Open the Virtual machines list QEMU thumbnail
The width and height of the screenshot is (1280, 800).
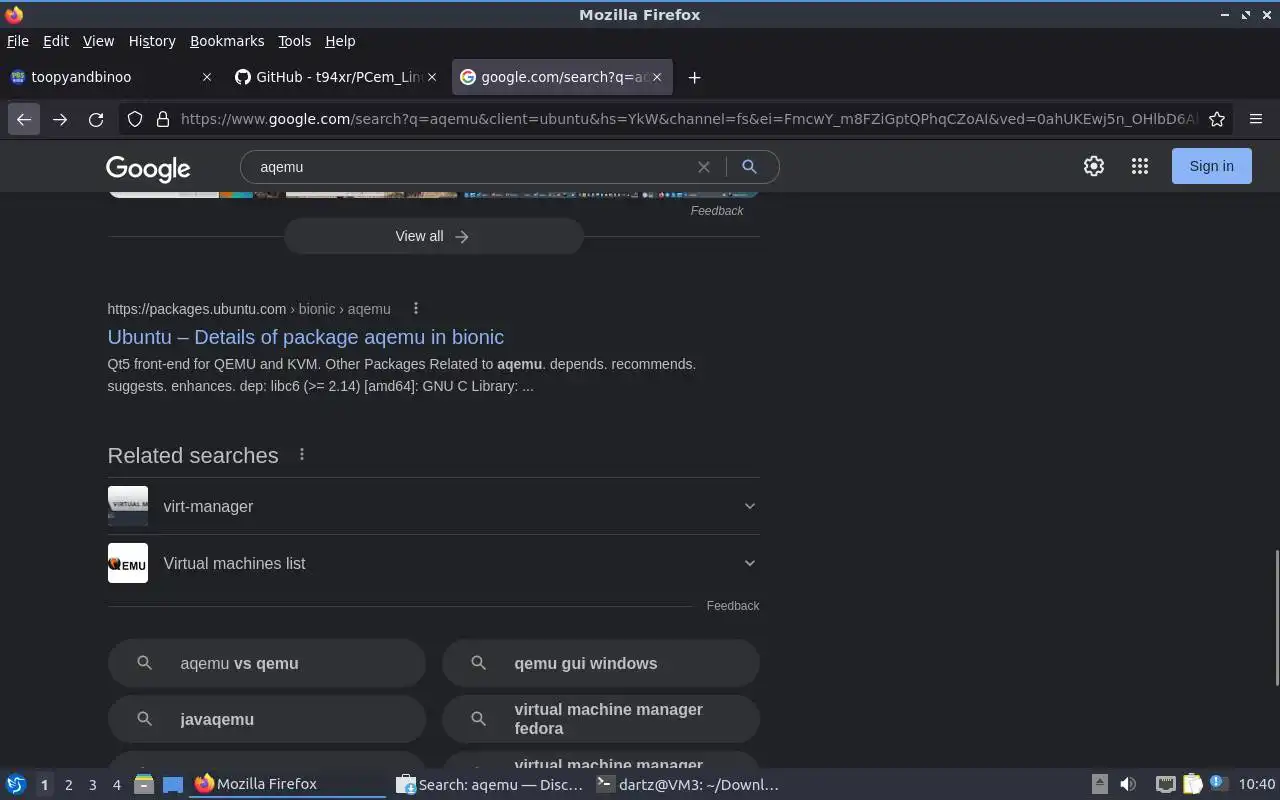coord(128,563)
